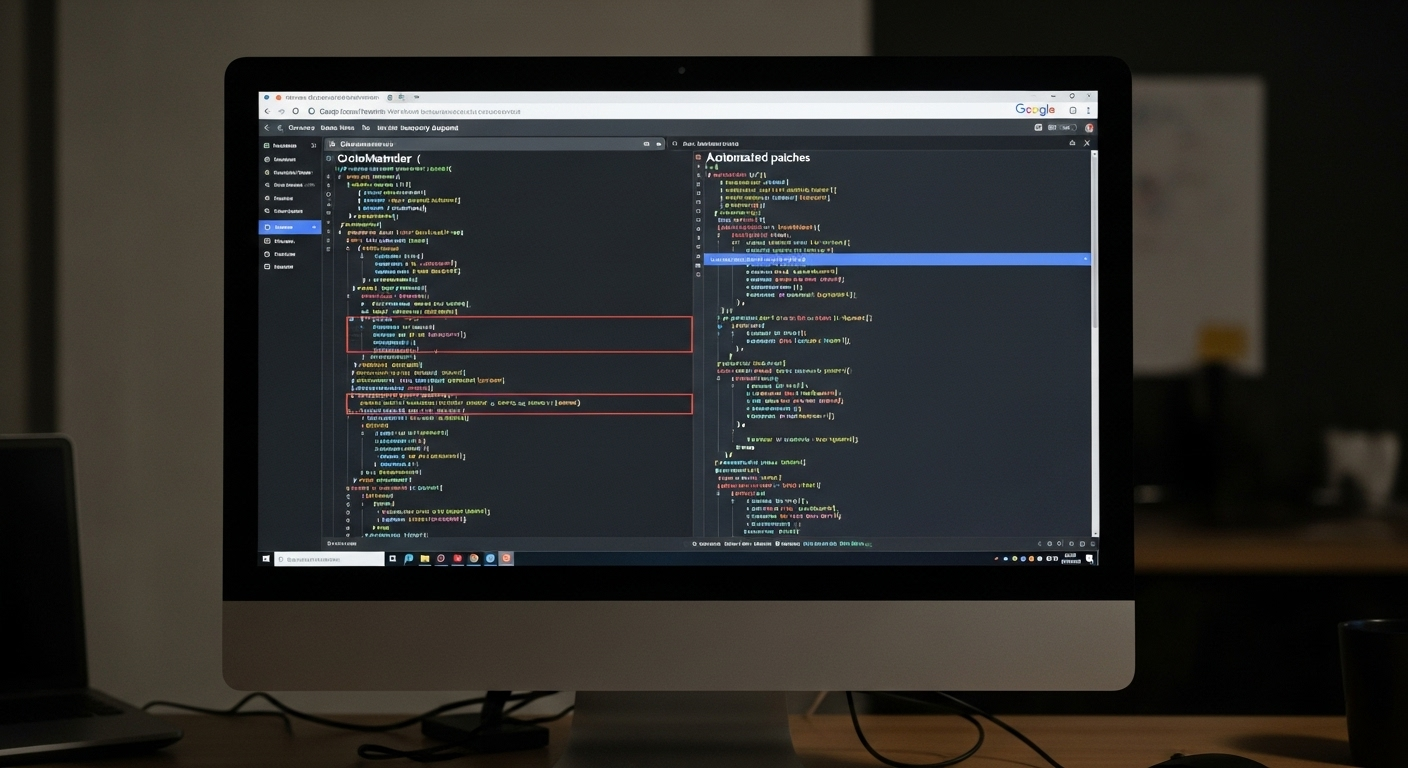Expand the blue highlighted sidebar item arrow

[314, 227]
